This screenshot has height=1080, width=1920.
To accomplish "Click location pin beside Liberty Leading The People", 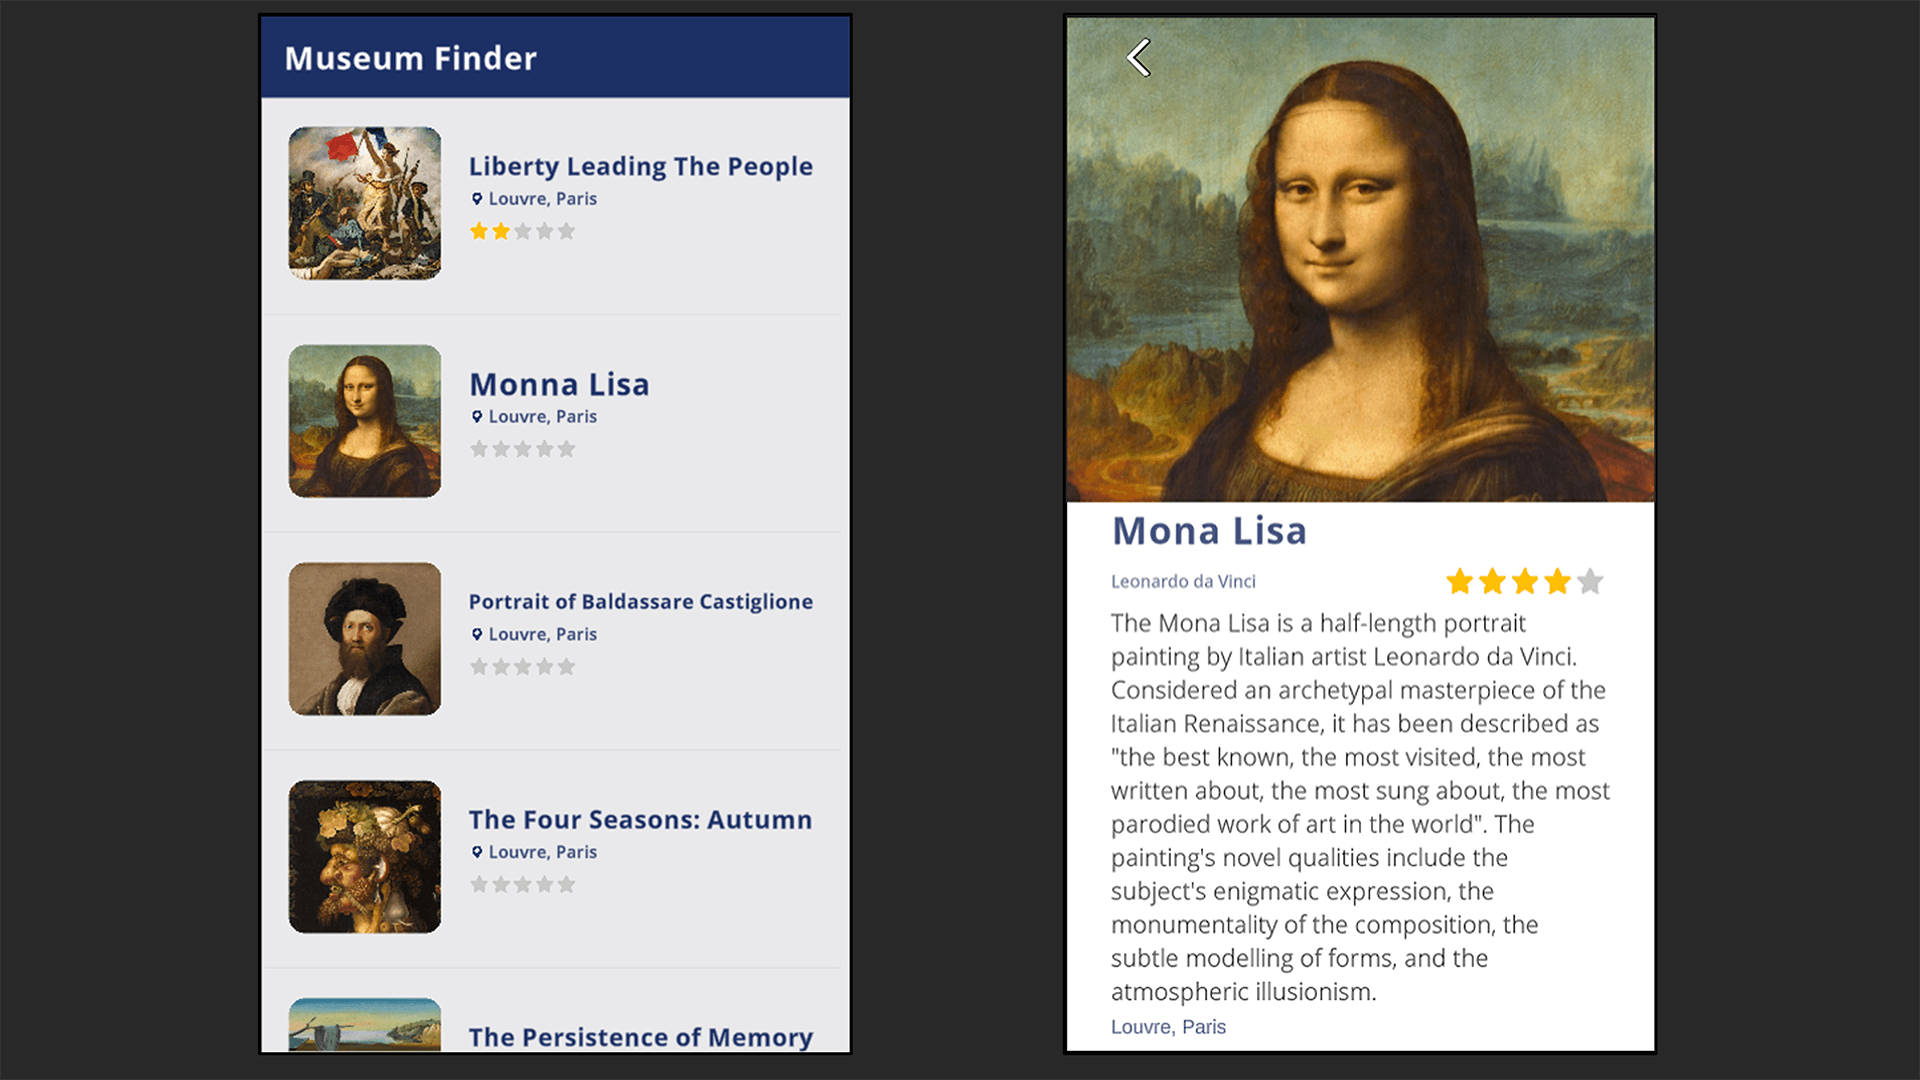I will (477, 199).
